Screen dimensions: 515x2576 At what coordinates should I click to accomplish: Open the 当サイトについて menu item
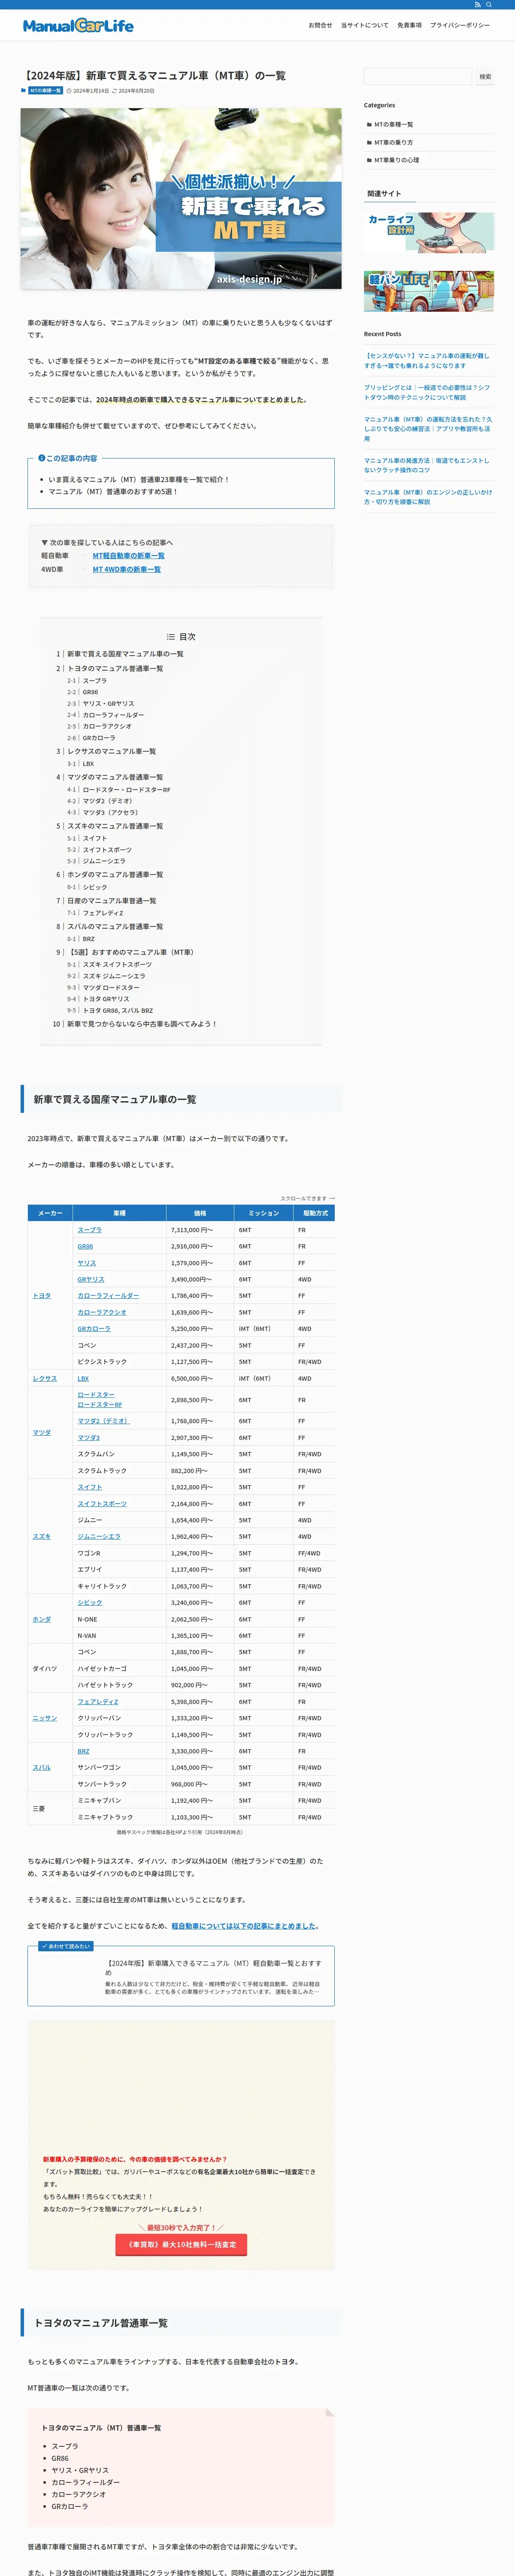365,25
